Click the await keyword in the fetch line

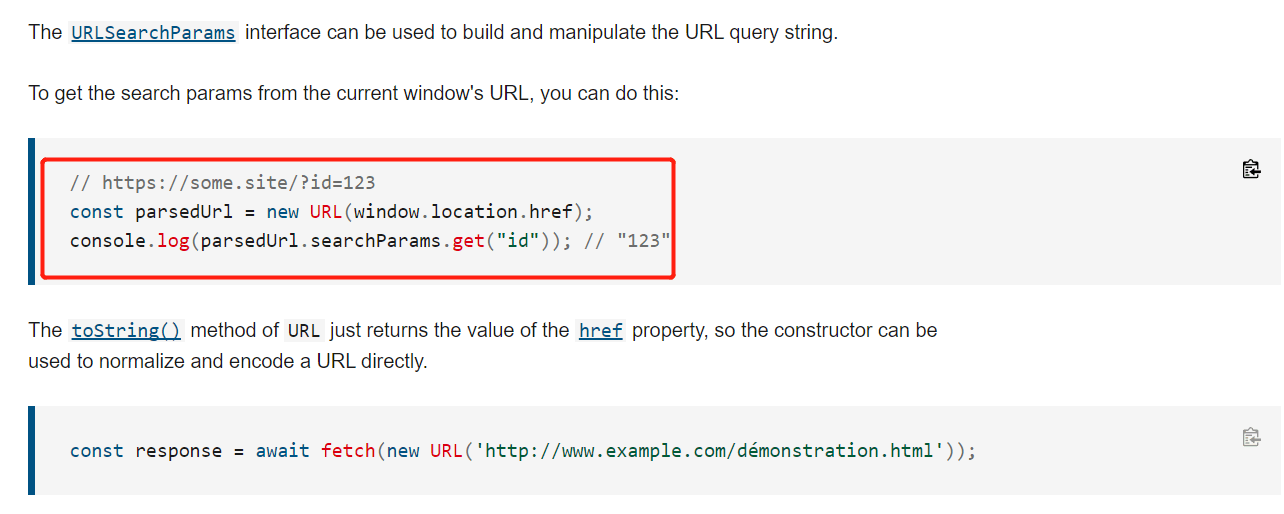pos(283,451)
